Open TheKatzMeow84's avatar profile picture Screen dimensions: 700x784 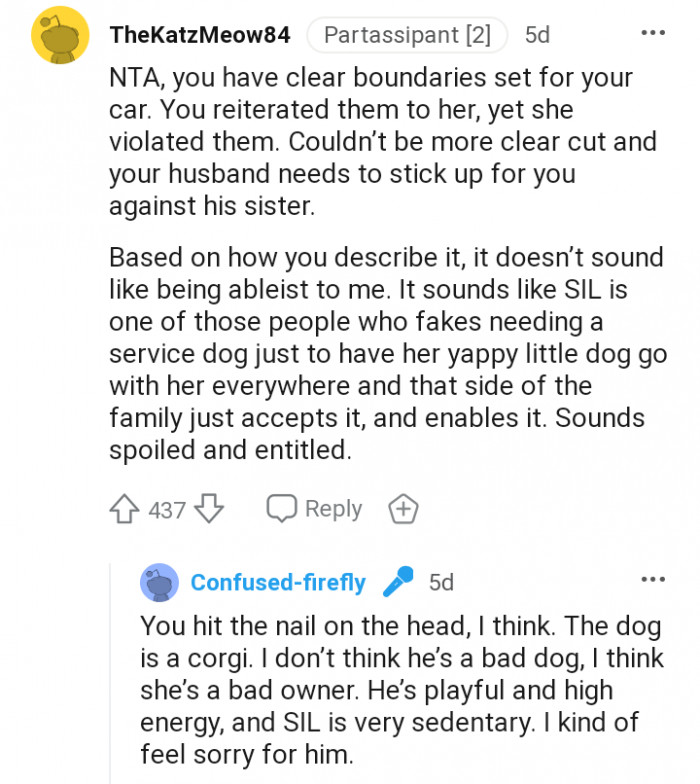[x=61, y=35]
